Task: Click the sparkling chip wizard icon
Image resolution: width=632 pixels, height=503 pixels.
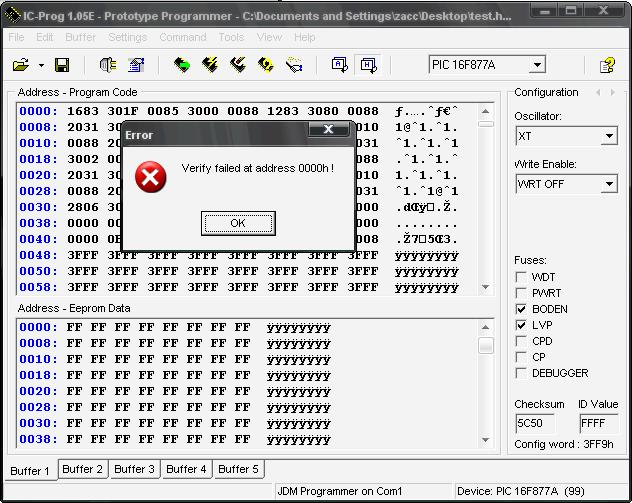Action: click(294, 65)
